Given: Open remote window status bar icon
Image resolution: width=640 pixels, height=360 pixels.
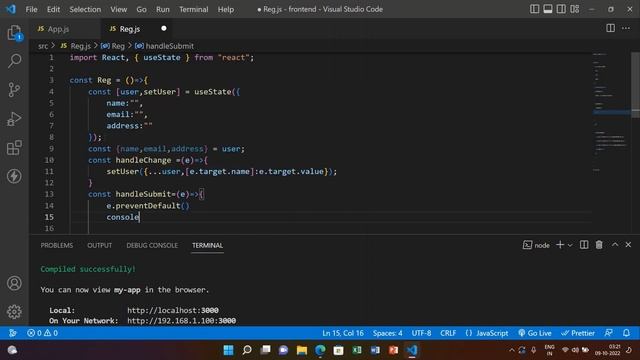Looking at the screenshot, I should pos(13,333).
